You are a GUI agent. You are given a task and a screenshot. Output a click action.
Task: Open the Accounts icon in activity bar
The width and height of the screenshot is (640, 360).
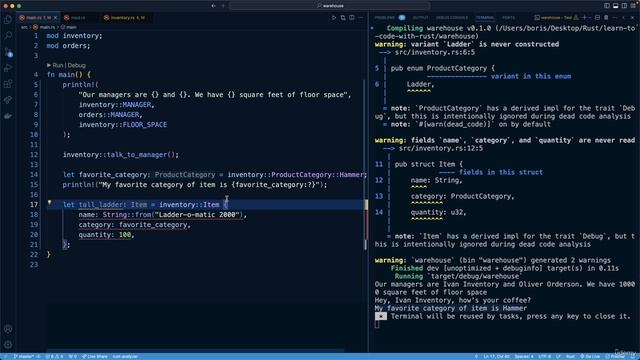pos(8,329)
